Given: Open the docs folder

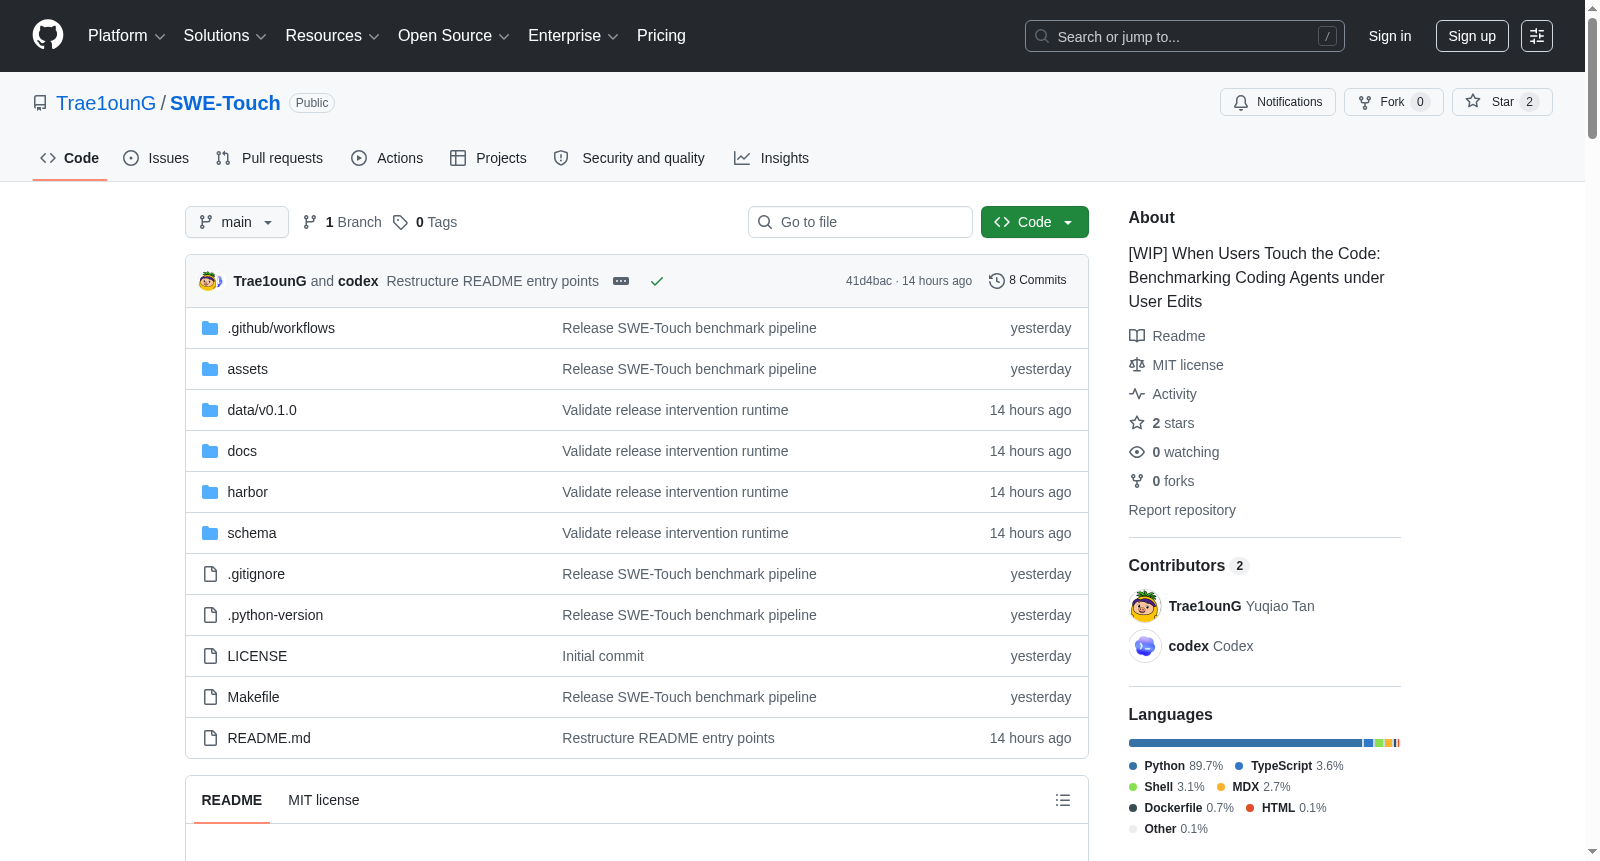Looking at the screenshot, I should tap(242, 451).
